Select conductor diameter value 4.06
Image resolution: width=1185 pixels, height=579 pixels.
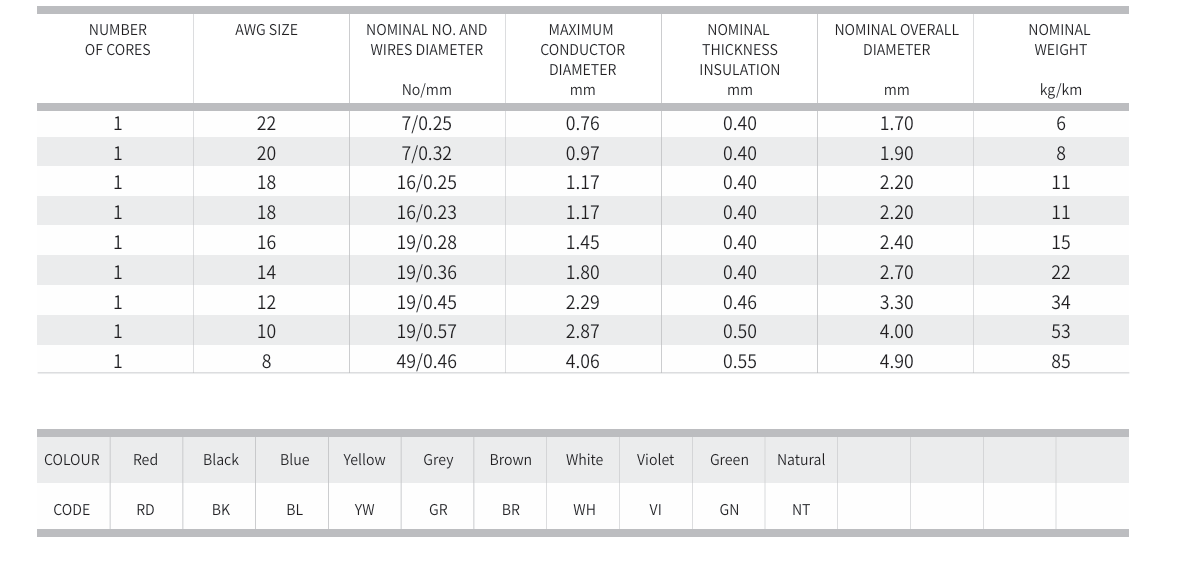coord(582,362)
